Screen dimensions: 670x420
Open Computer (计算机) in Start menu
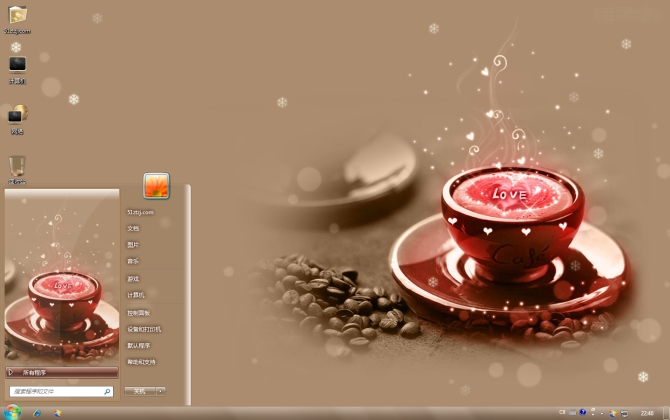[135, 295]
